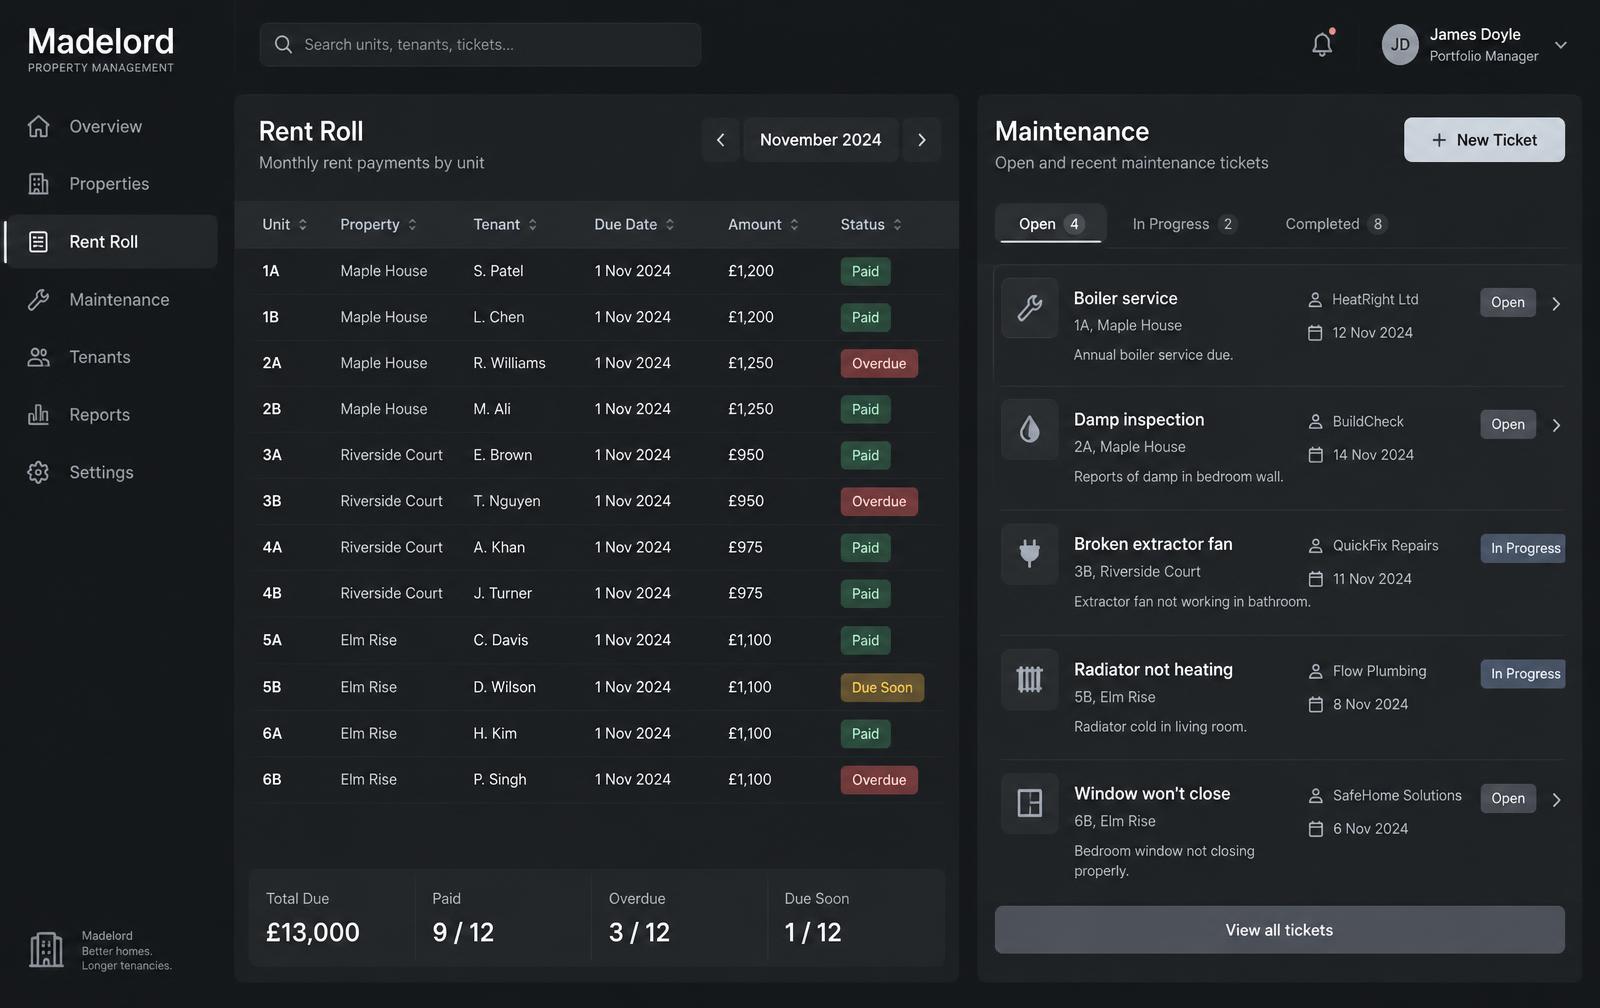The height and width of the screenshot is (1008, 1600).
Task: Sort the table by Amount column
Action: pyautogui.click(x=764, y=225)
